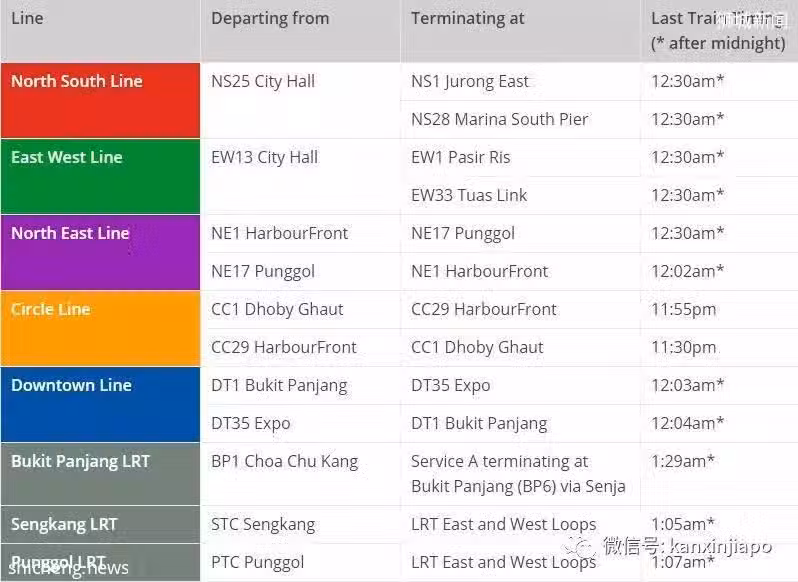Click the WeChat logo icon in the watermark
The width and height of the screenshot is (798, 582).
click(579, 548)
